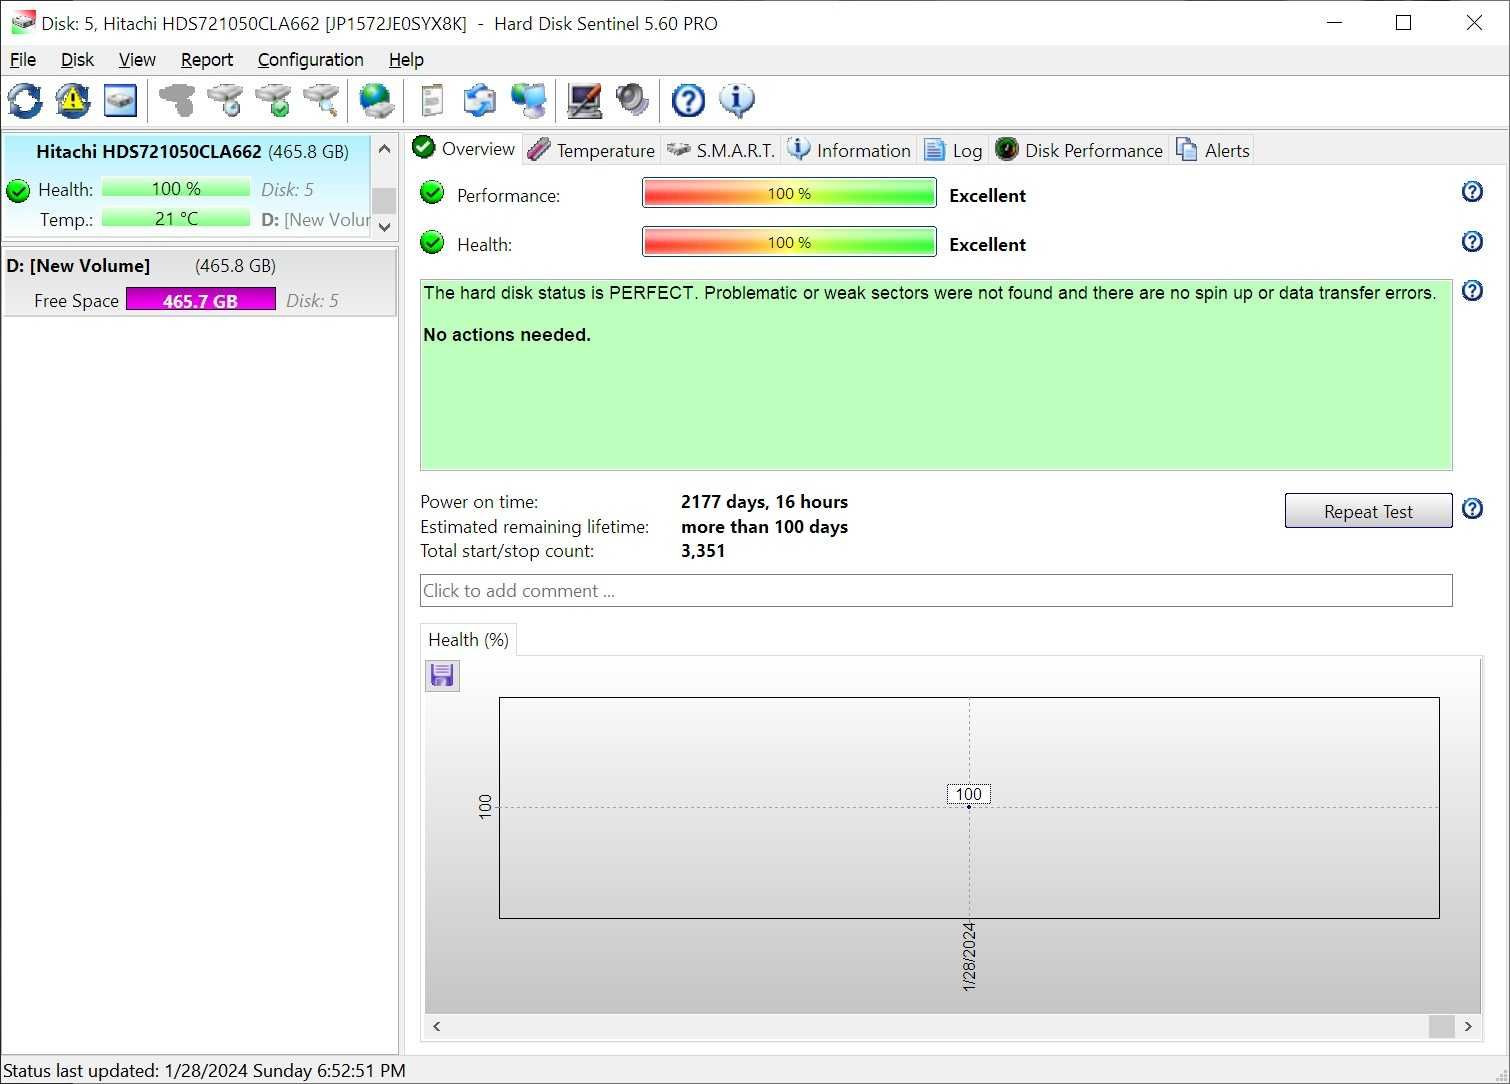Click the laptop with screwdriver toolbar icon
1510x1084 pixels.
point(585,100)
